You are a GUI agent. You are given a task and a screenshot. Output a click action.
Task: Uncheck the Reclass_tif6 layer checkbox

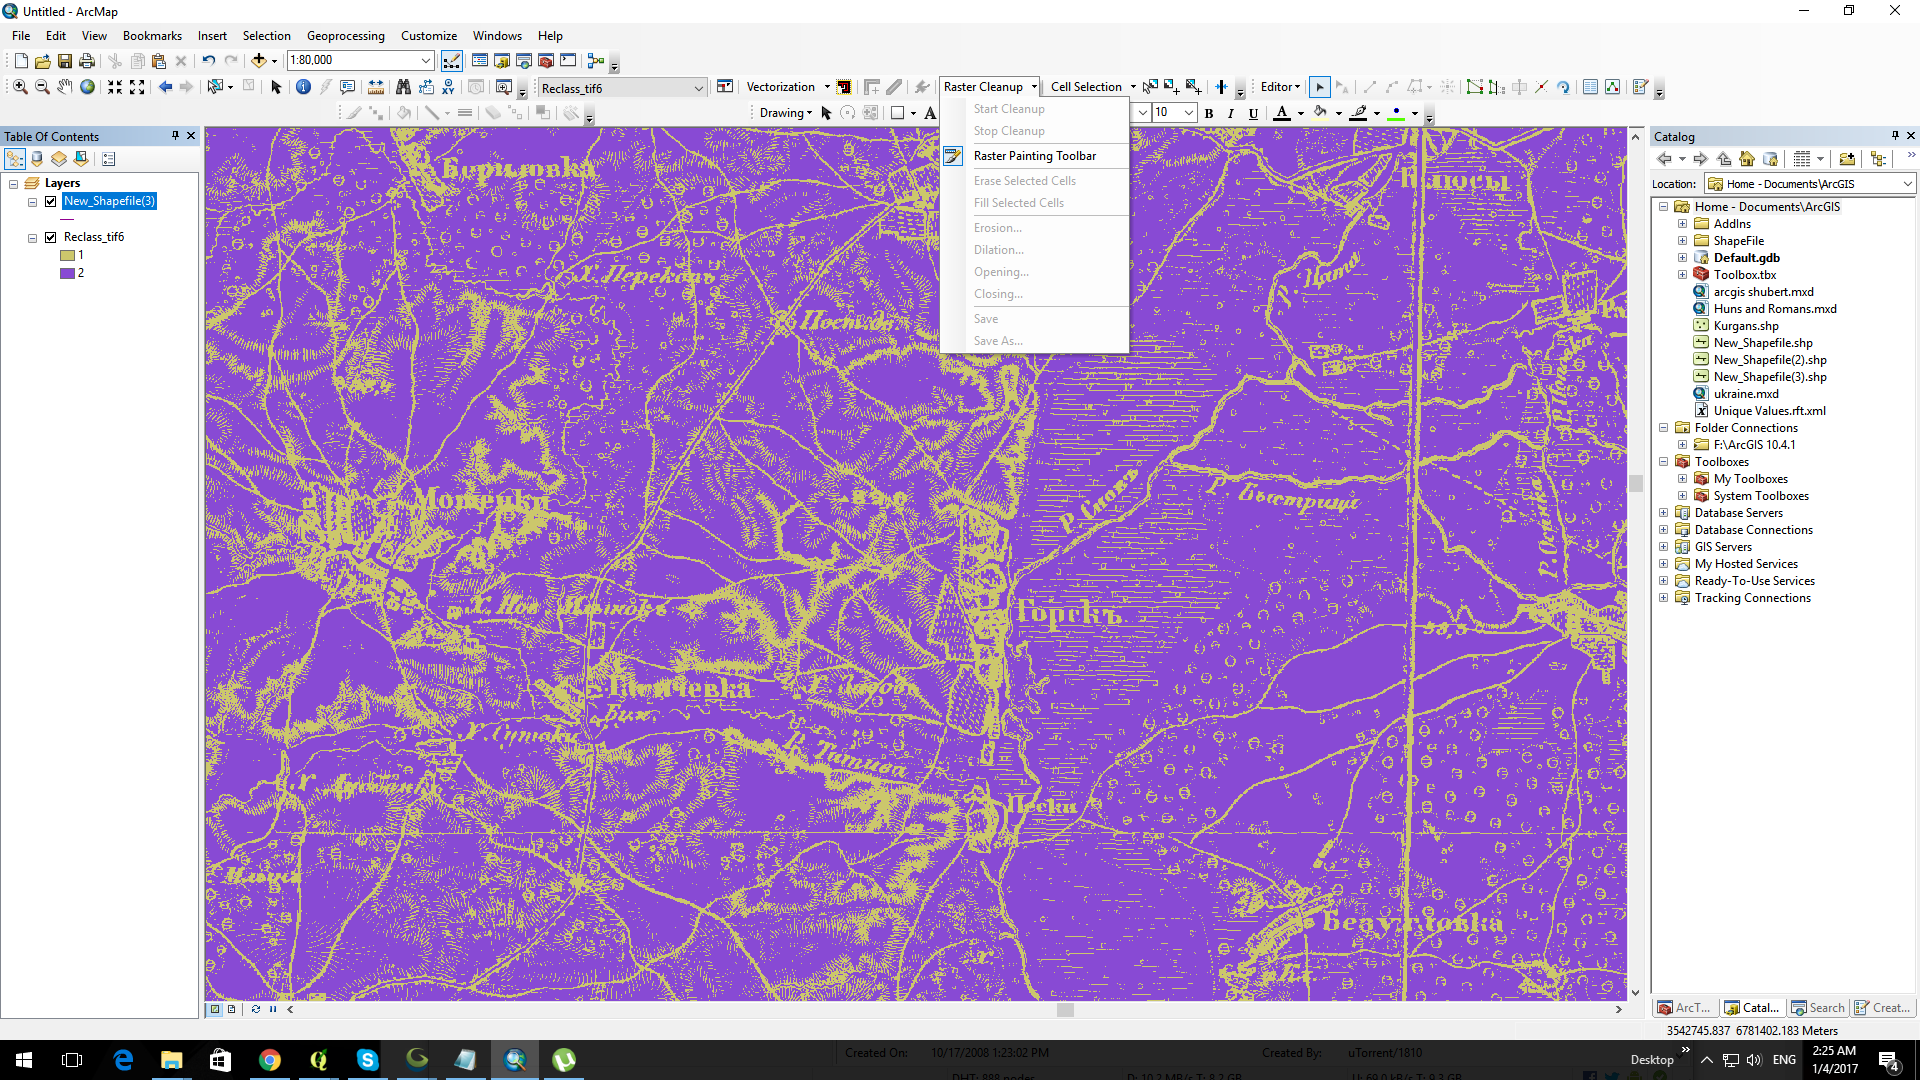pyautogui.click(x=51, y=237)
